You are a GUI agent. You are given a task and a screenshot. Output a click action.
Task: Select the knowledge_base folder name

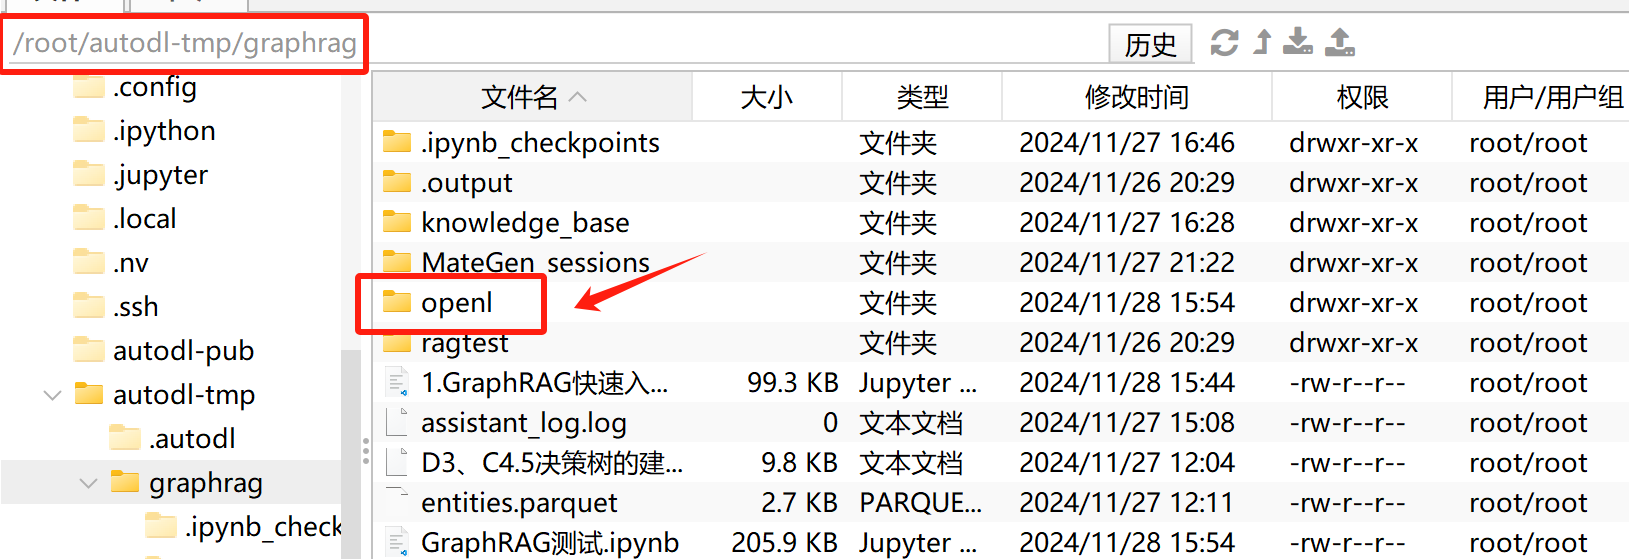pyautogui.click(x=525, y=223)
